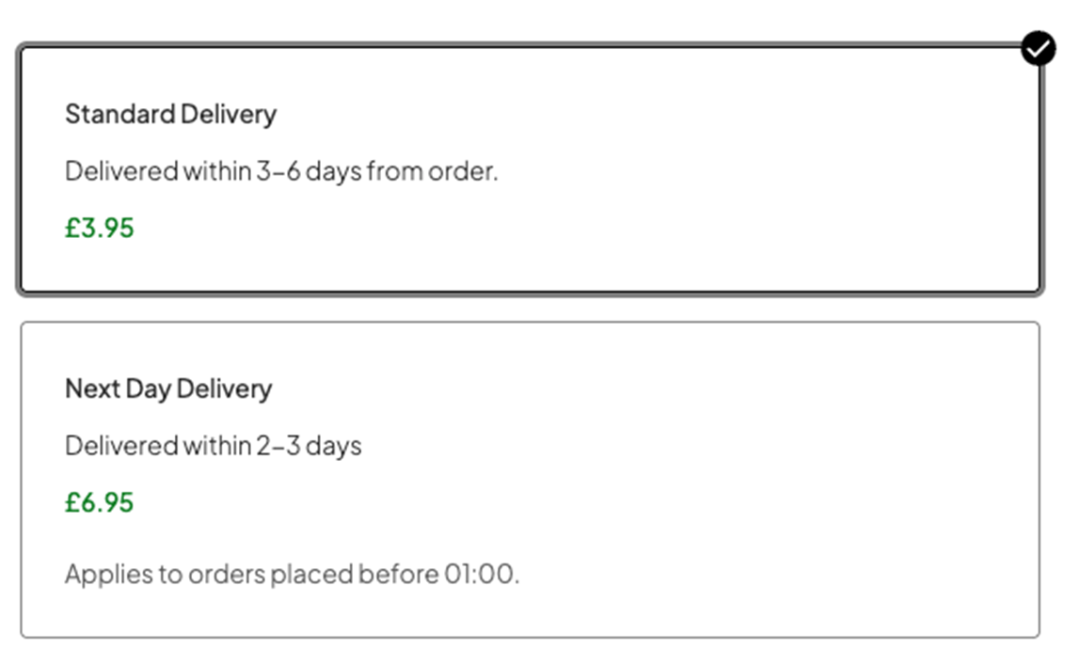1080x649 pixels.
Task: Click the word 'Next' in second option
Action: [93, 389]
